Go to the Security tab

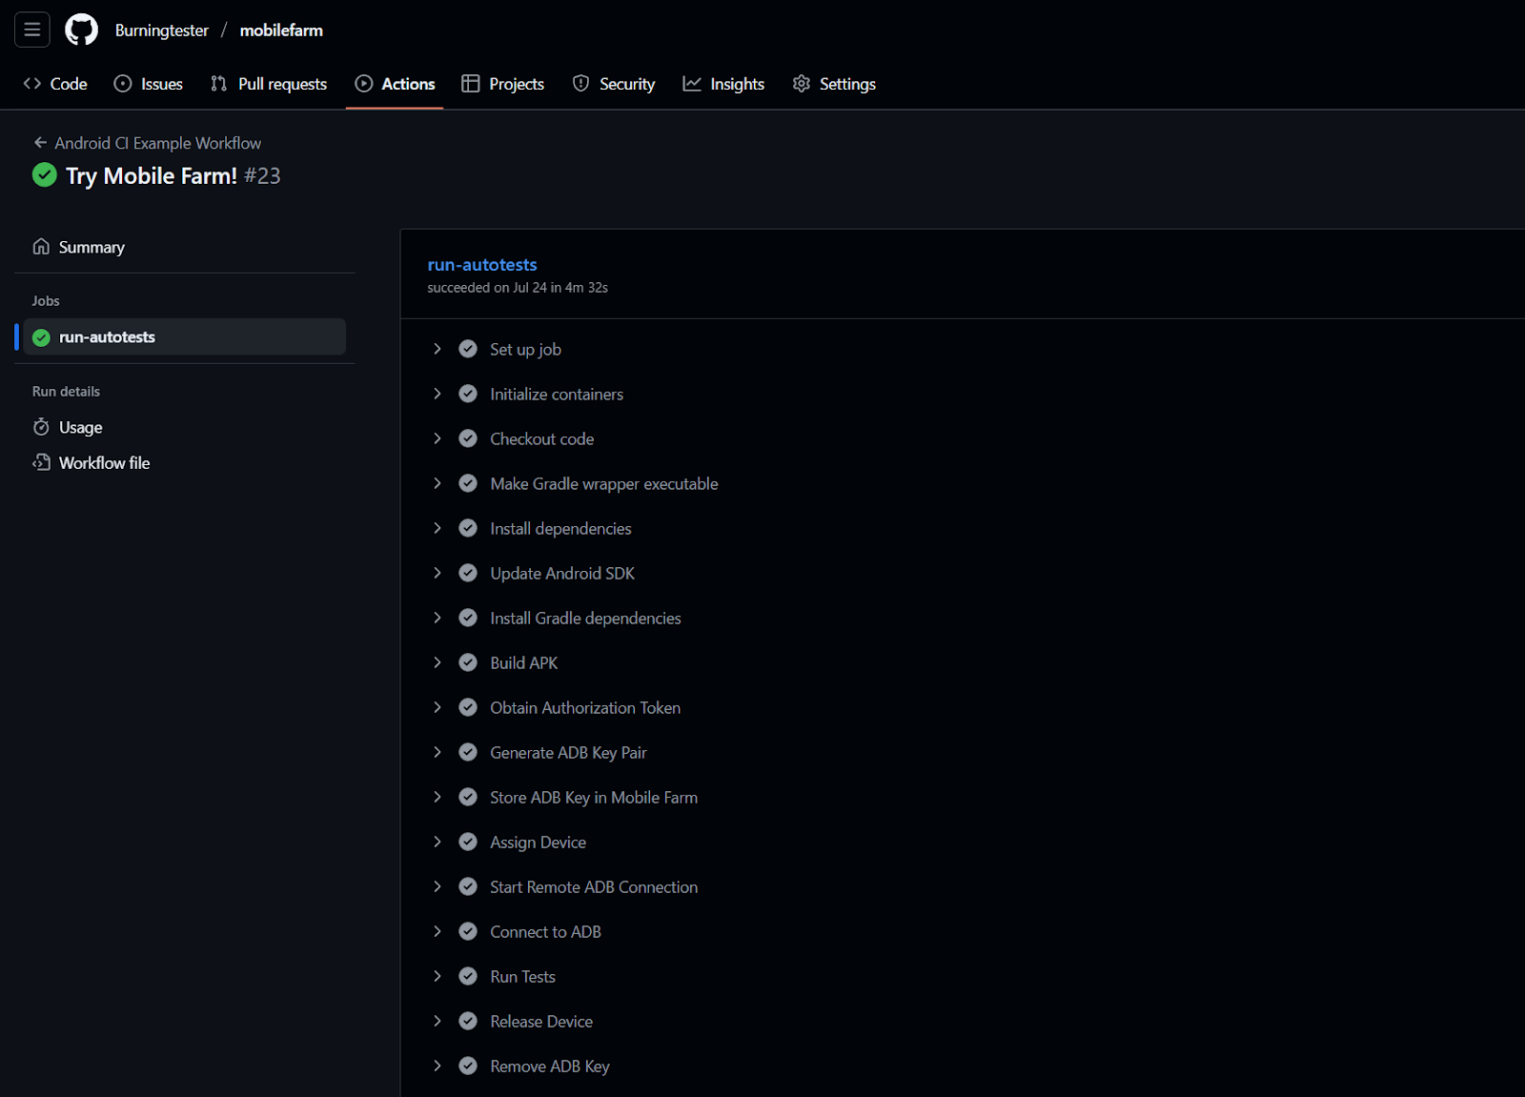tap(613, 84)
